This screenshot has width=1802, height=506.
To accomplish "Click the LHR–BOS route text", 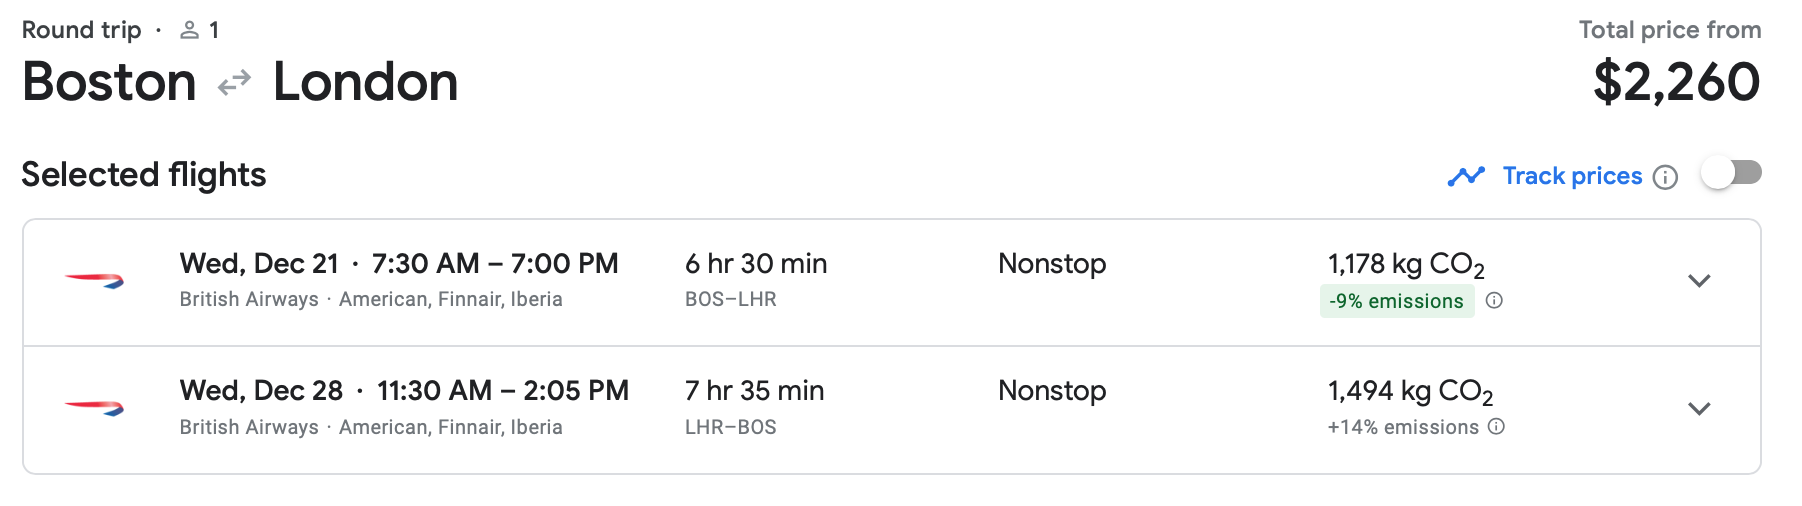I will 730,427.
